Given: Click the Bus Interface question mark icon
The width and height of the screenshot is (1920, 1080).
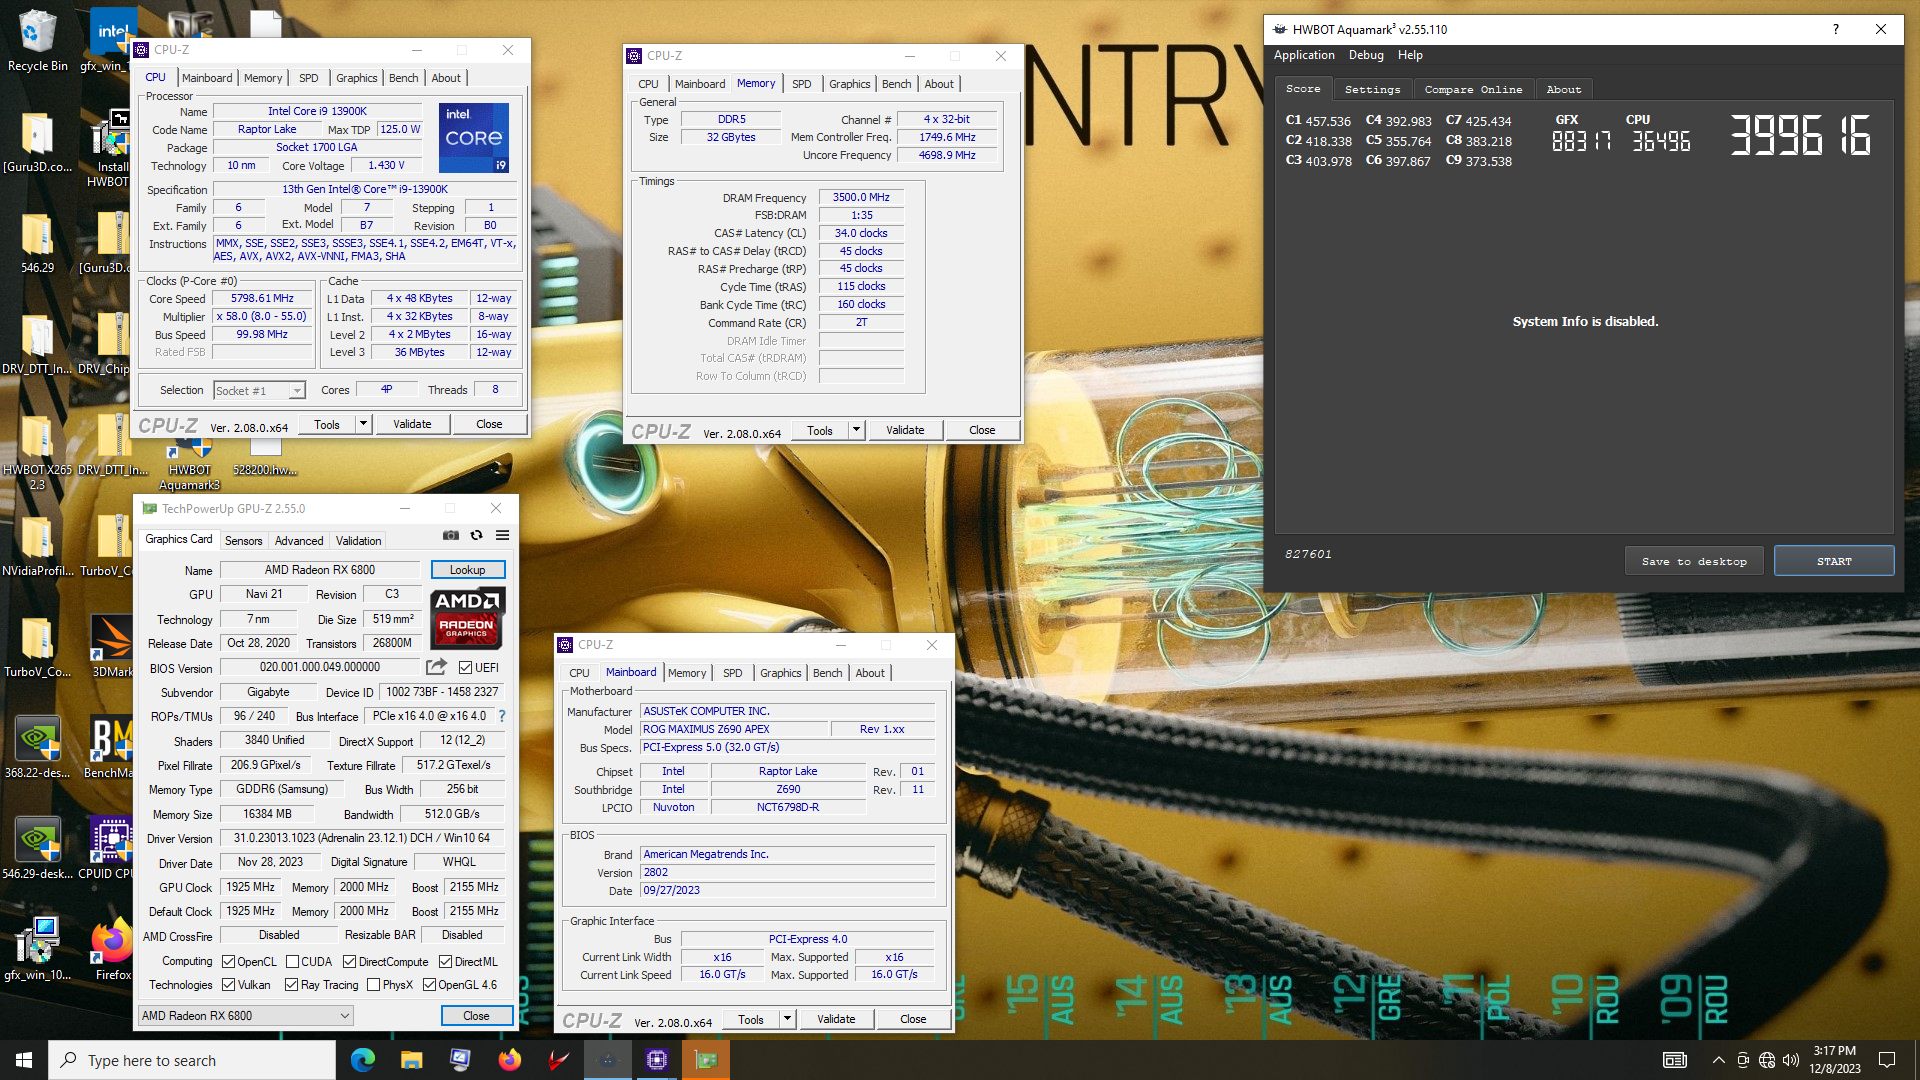Looking at the screenshot, I should point(502,716).
